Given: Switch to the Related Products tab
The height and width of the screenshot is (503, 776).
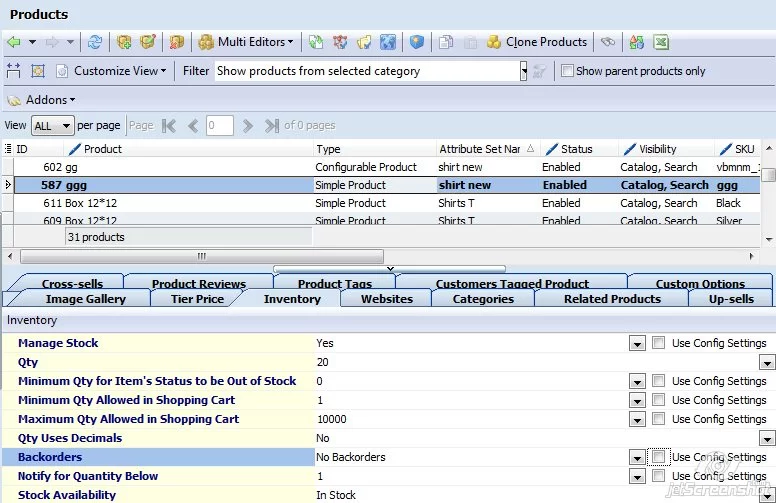Looking at the screenshot, I should (612, 299).
